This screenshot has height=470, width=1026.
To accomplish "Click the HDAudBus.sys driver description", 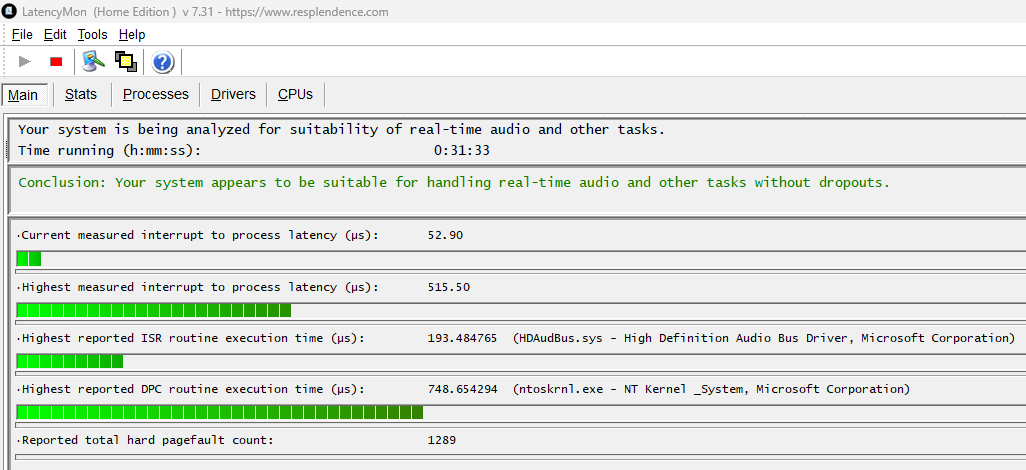I will [764, 338].
